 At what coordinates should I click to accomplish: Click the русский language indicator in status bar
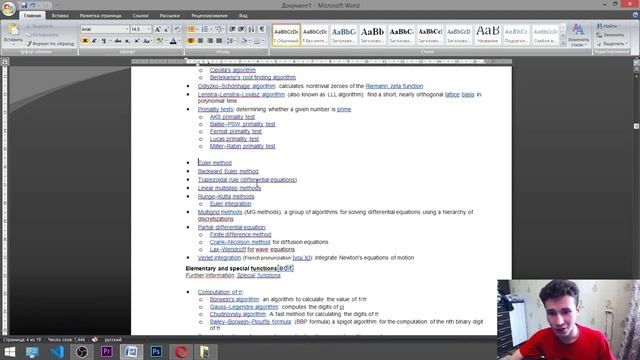coord(113,340)
